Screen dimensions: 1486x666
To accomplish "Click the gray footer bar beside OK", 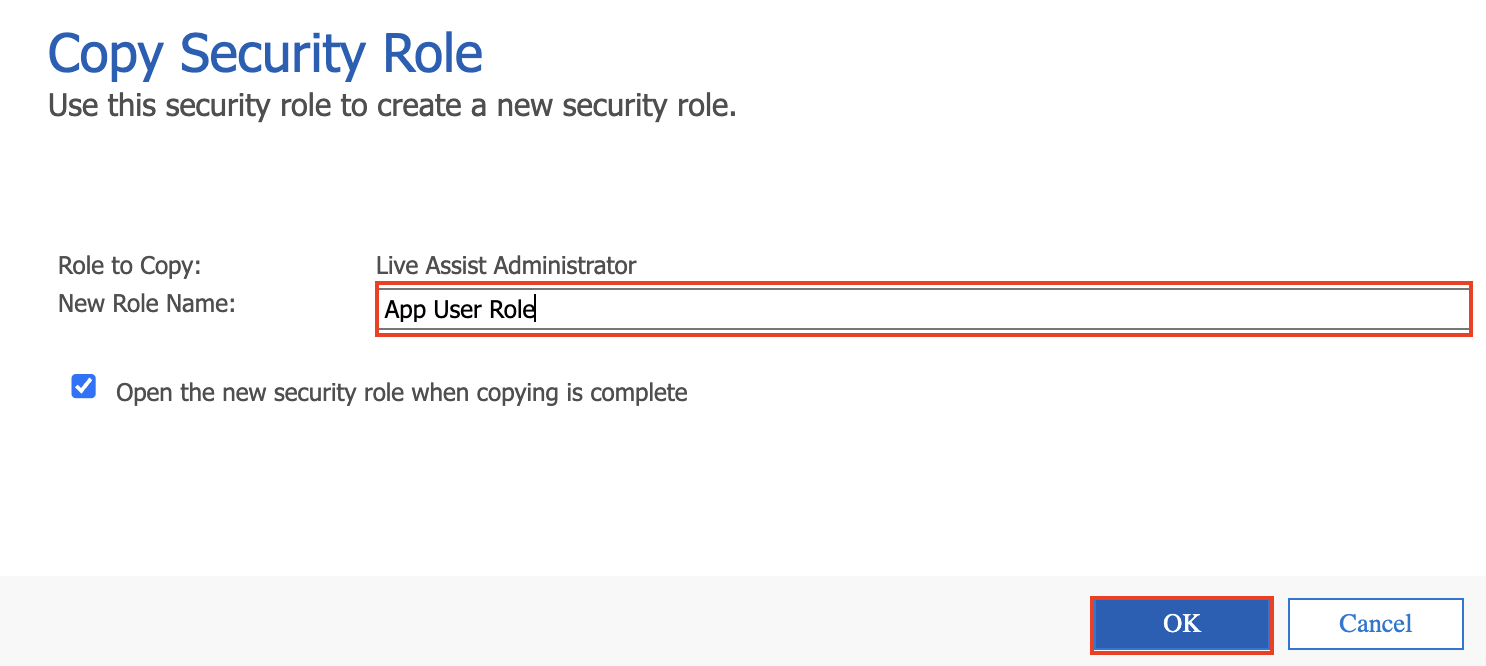I will (x=540, y=621).
